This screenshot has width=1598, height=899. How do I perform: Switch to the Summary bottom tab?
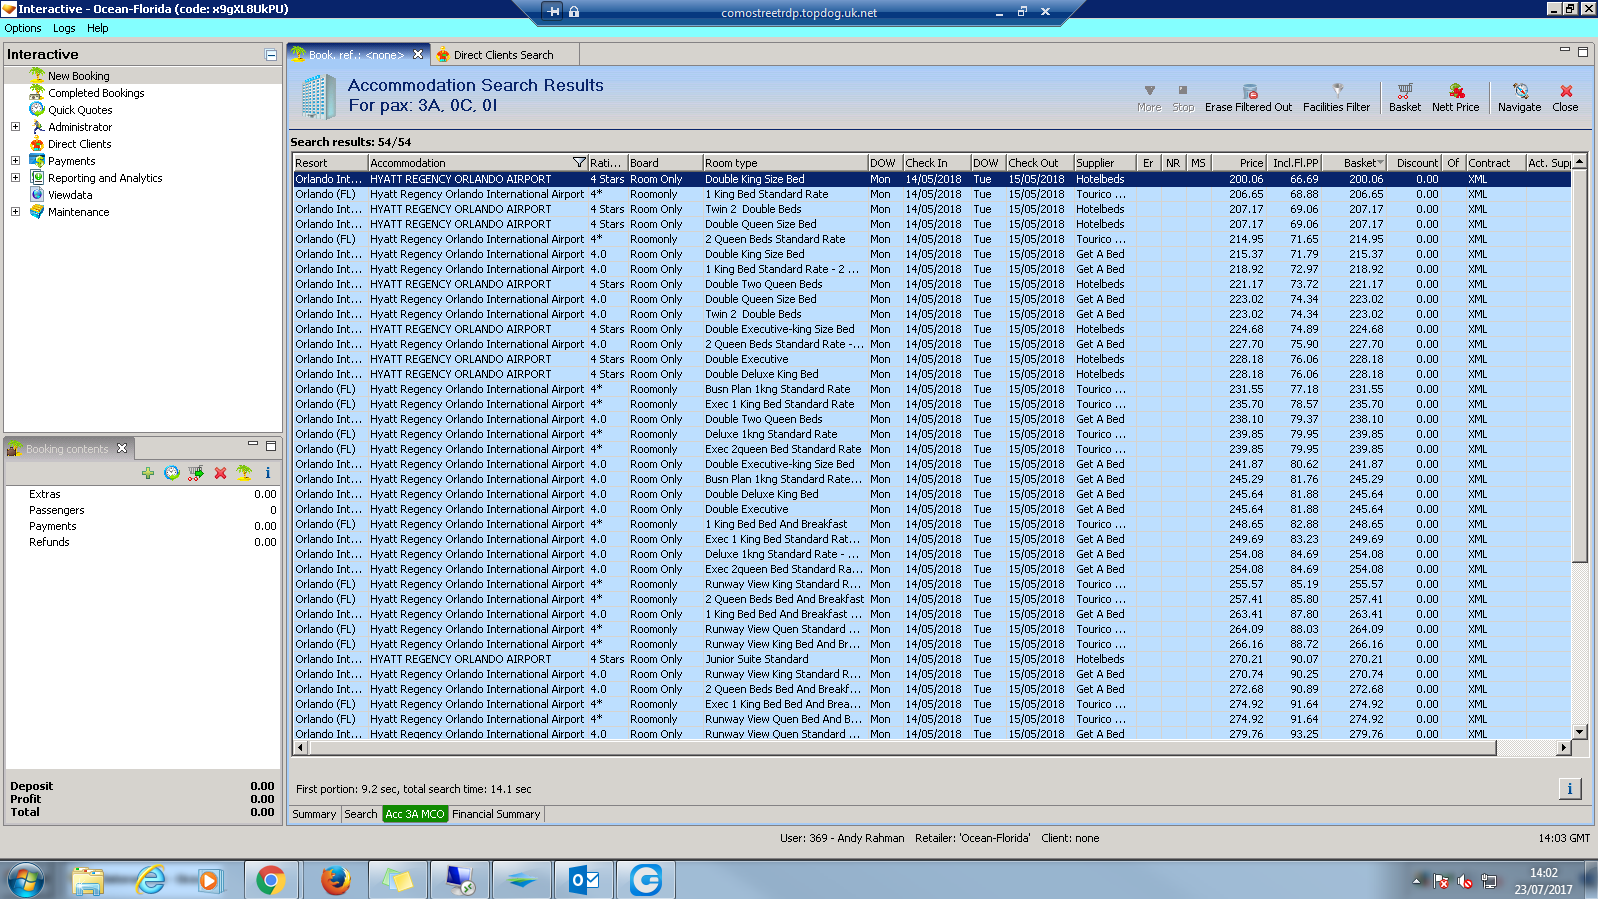coord(314,814)
